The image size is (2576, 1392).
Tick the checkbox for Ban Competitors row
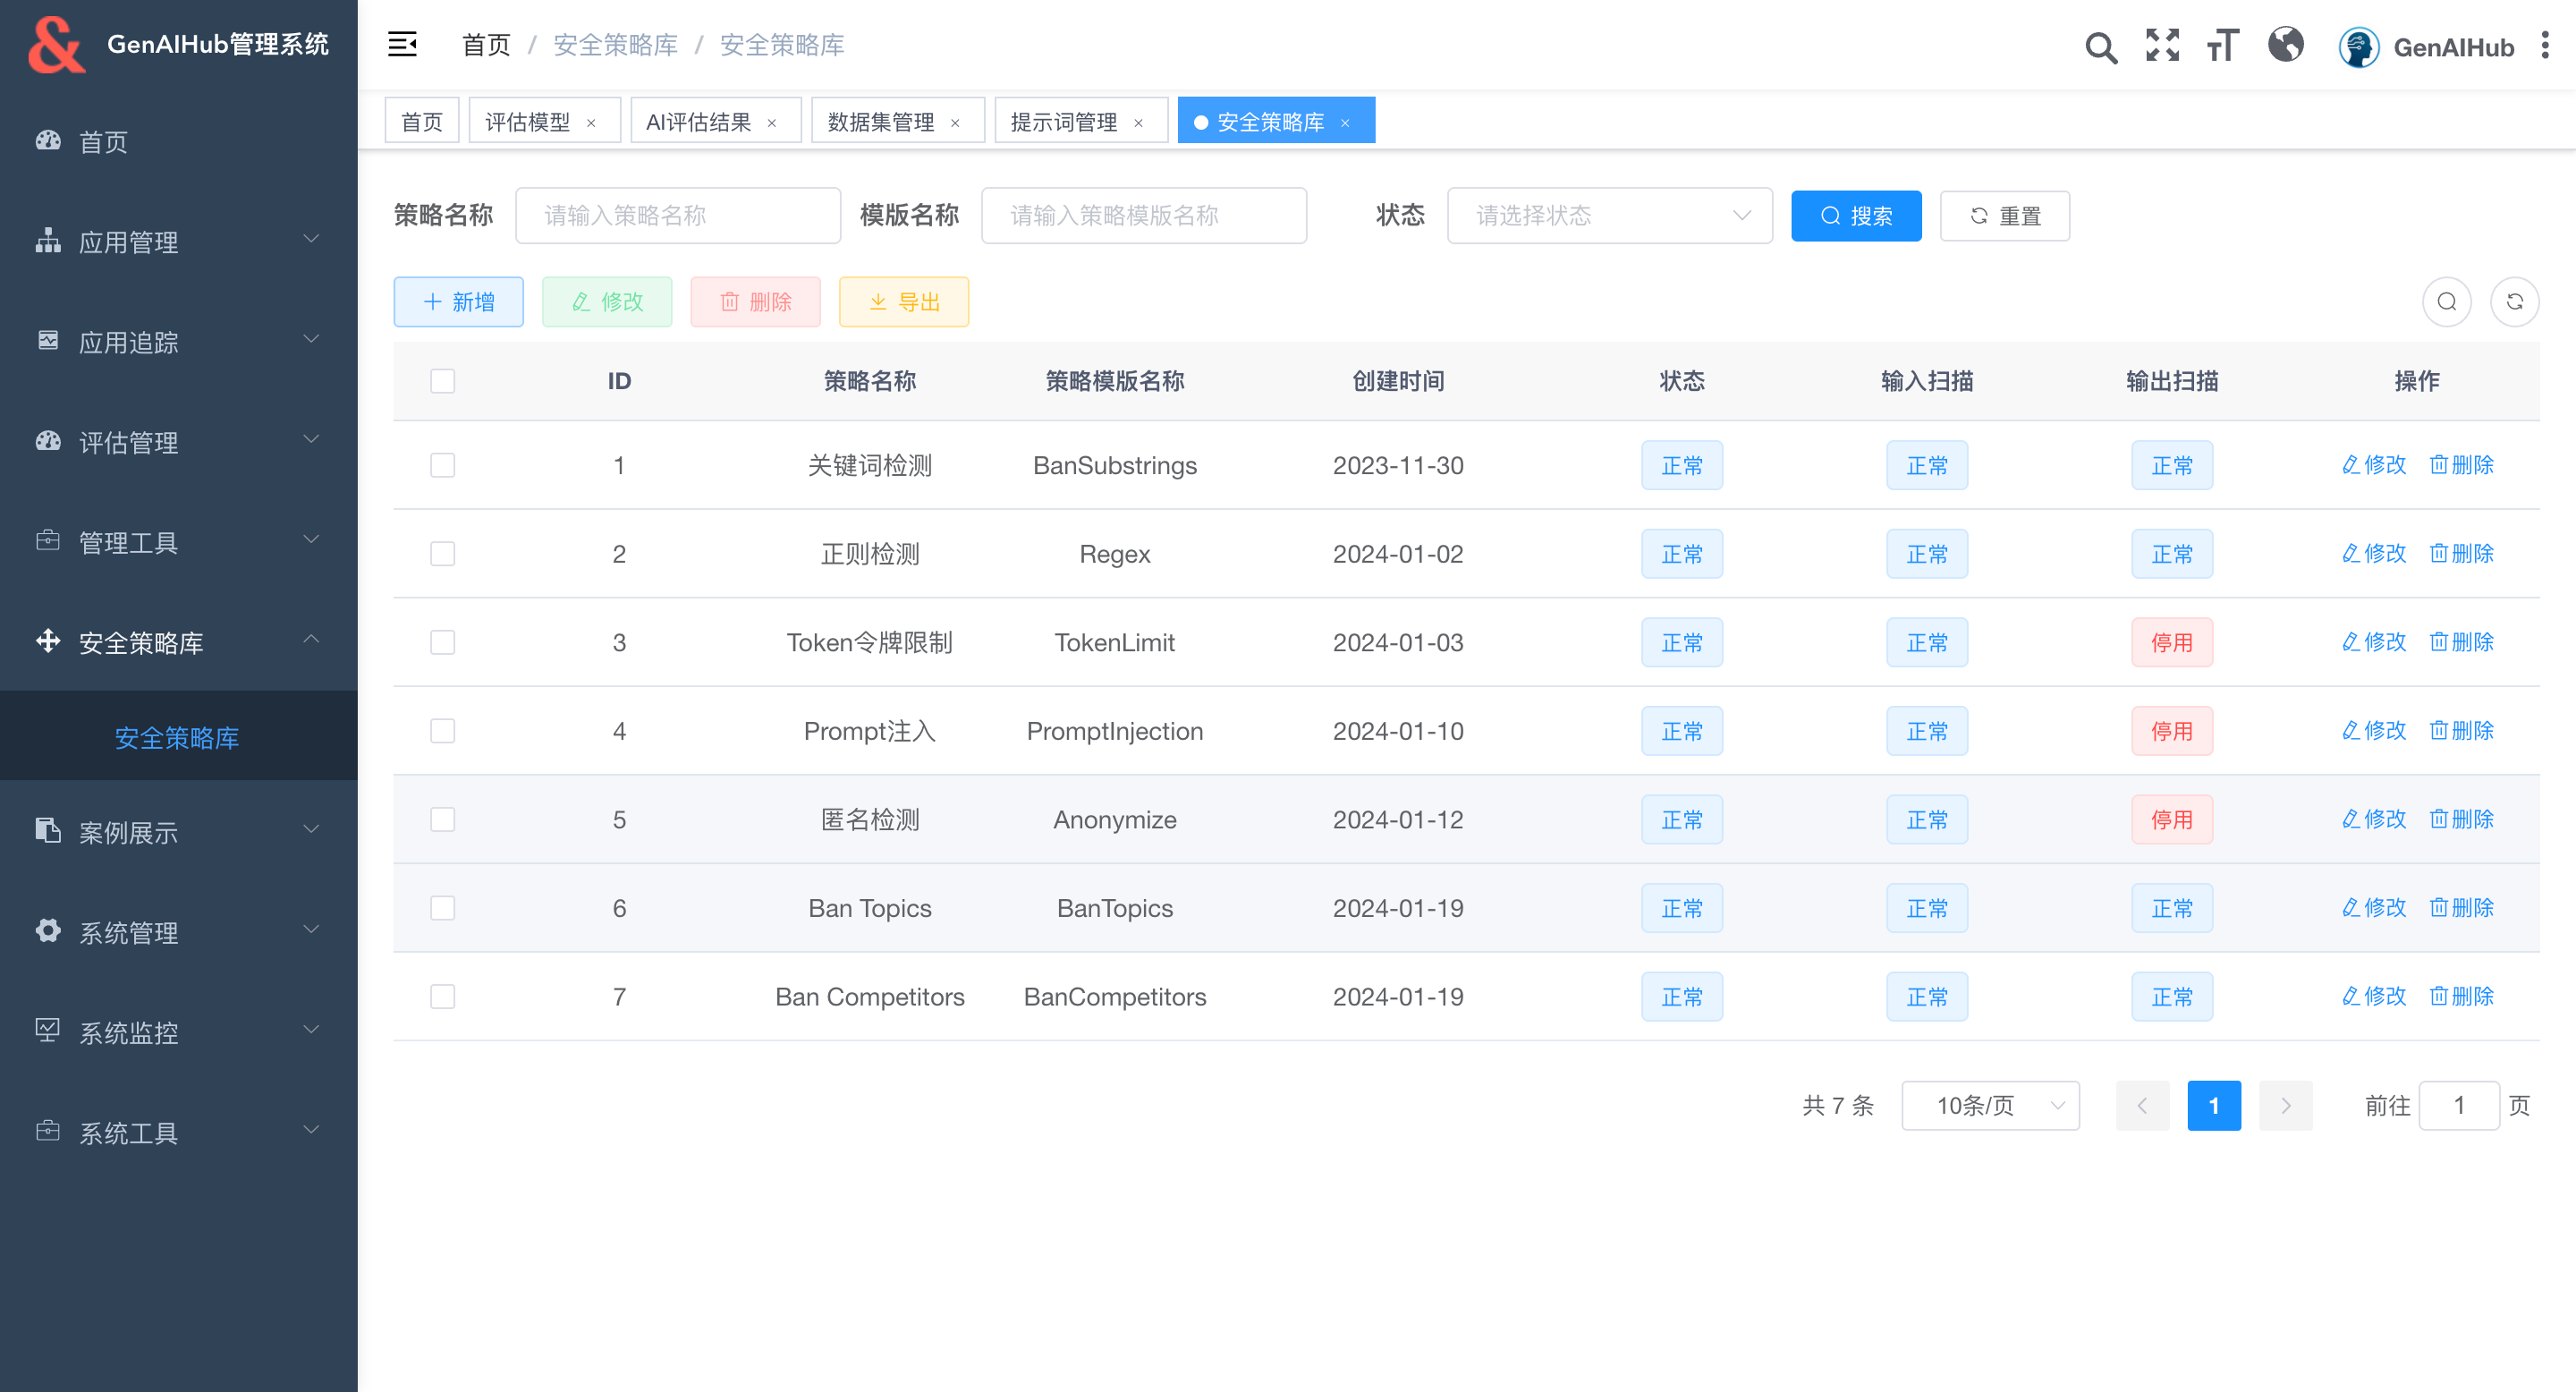[x=442, y=997]
